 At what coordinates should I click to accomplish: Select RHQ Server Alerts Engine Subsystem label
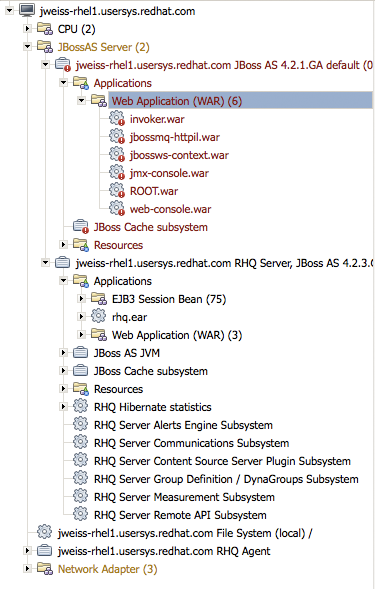(x=183, y=425)
